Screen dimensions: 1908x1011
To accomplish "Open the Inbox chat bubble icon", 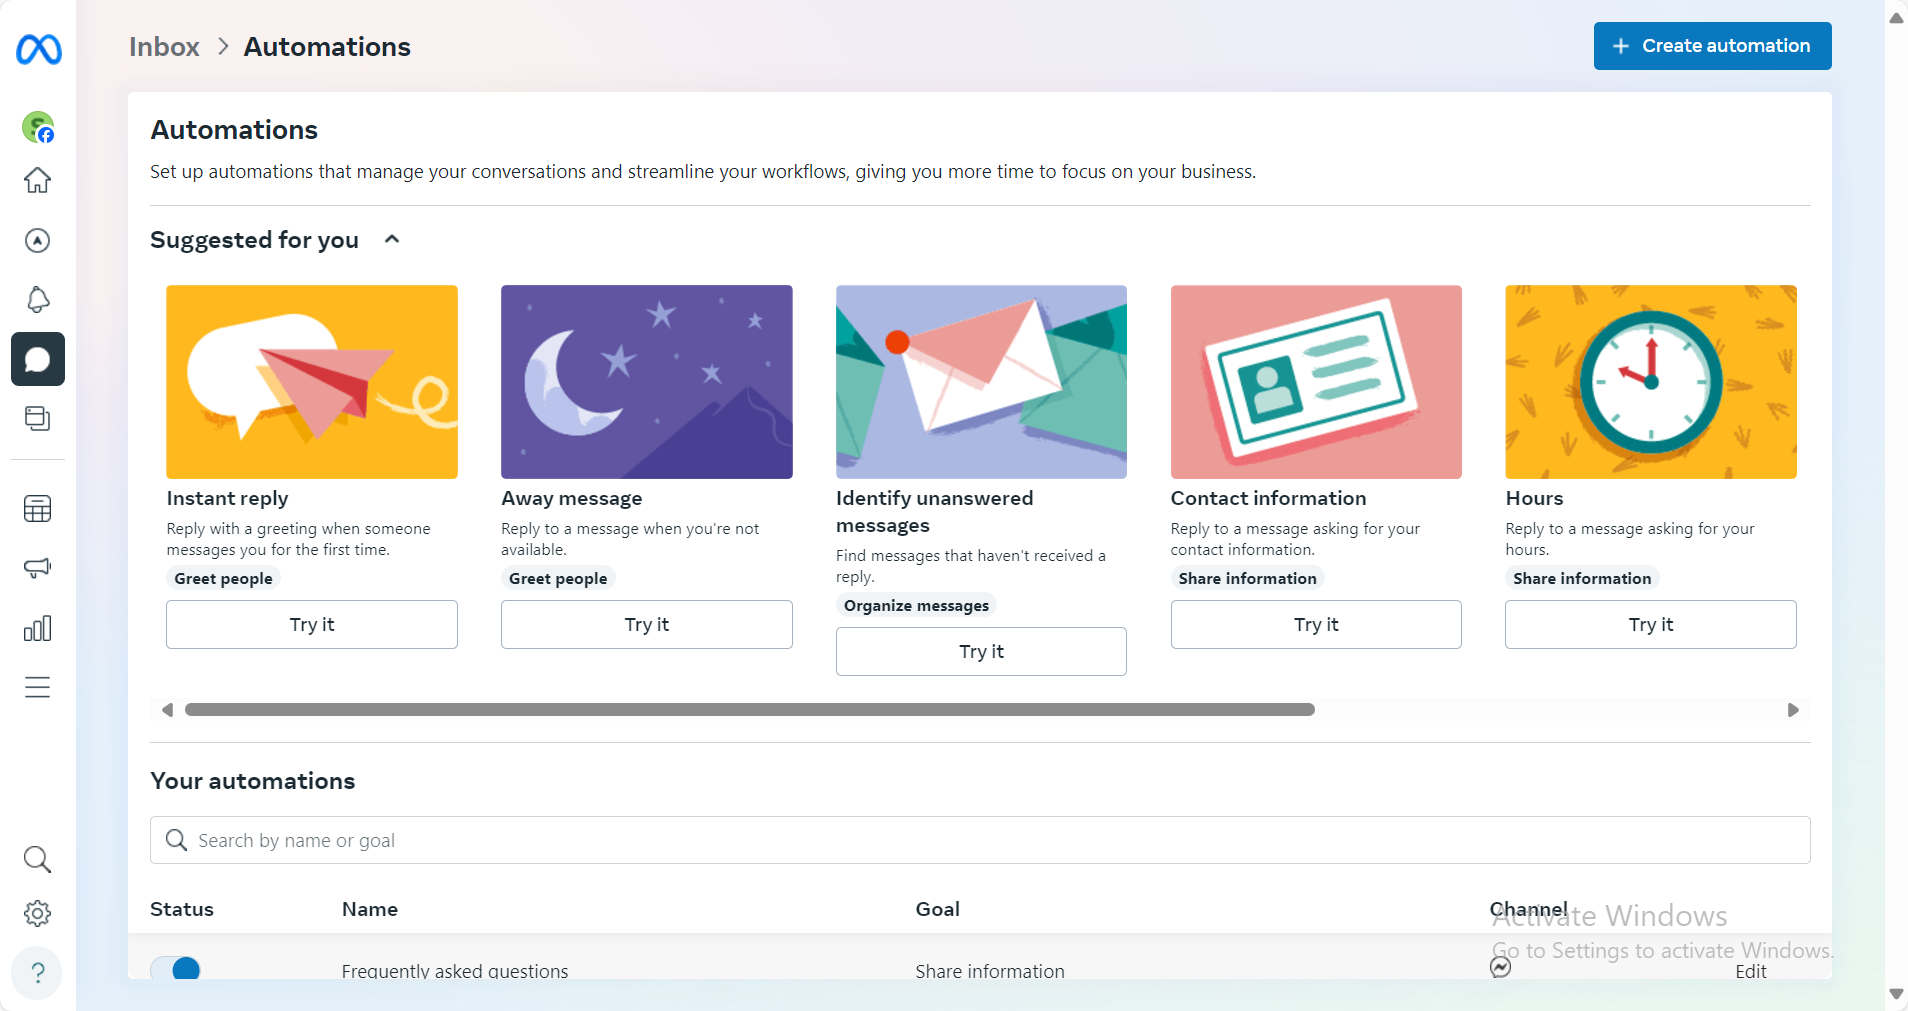I will 37,359.
